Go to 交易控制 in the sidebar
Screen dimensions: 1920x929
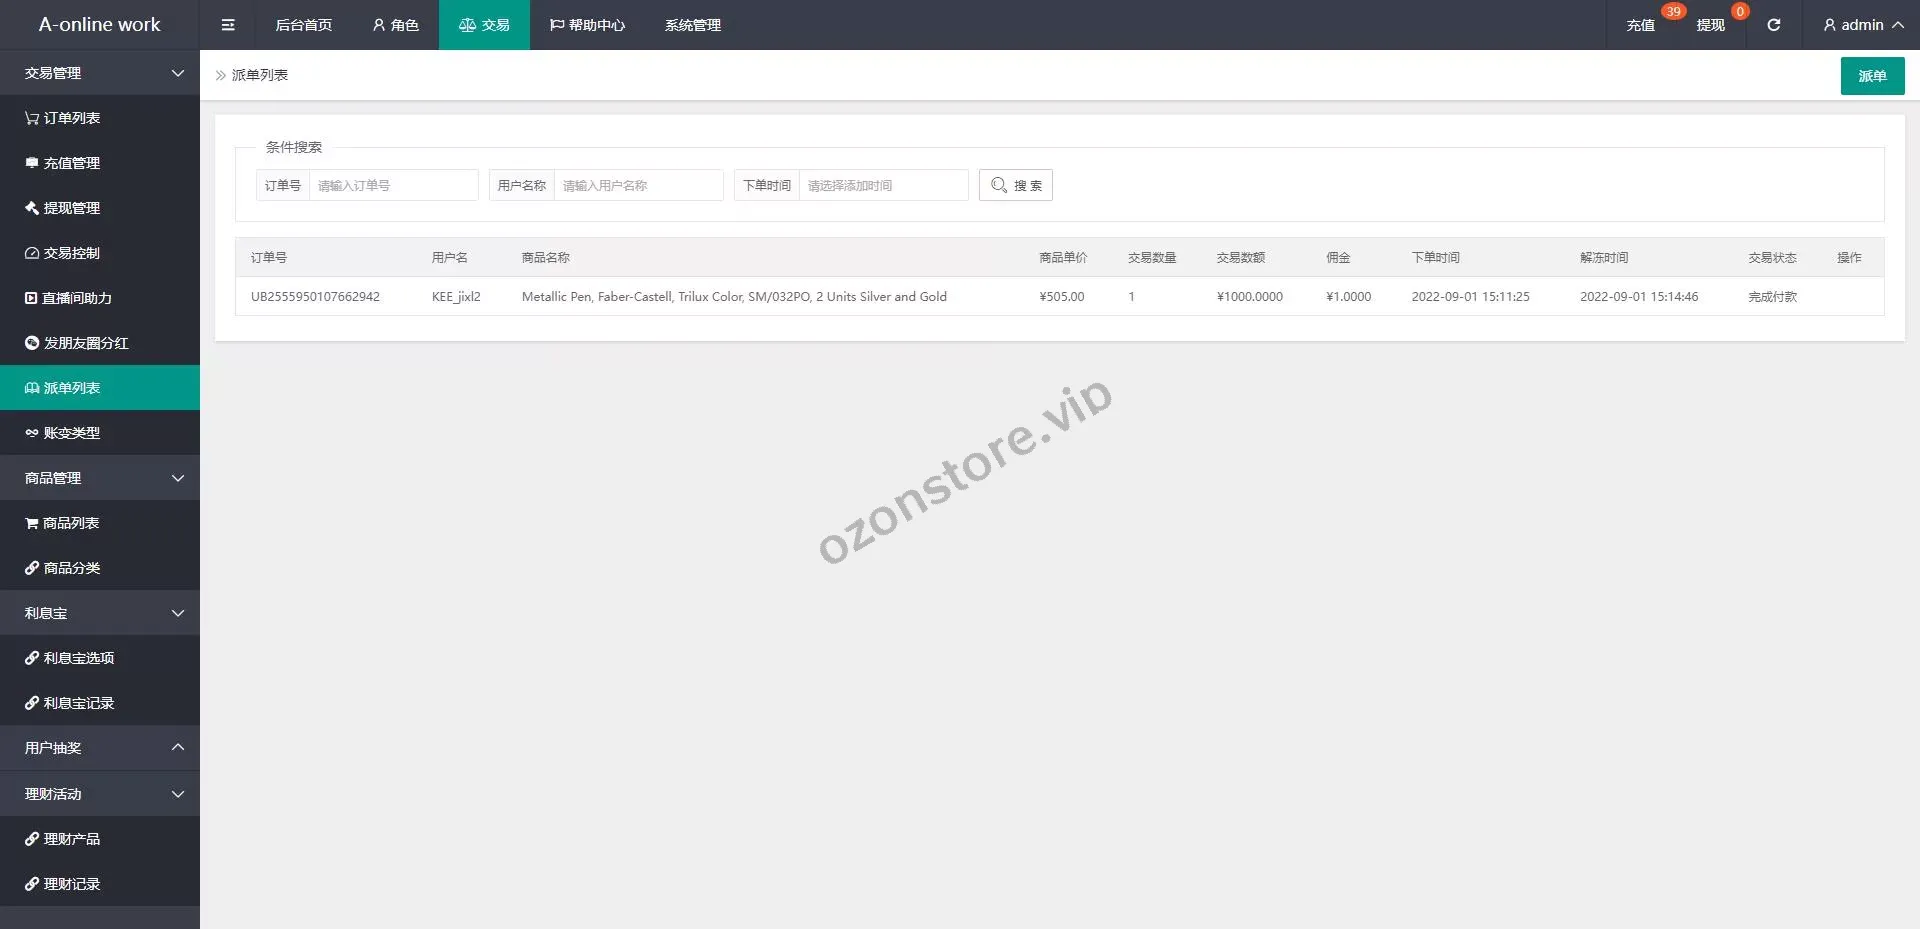point(62,253)
